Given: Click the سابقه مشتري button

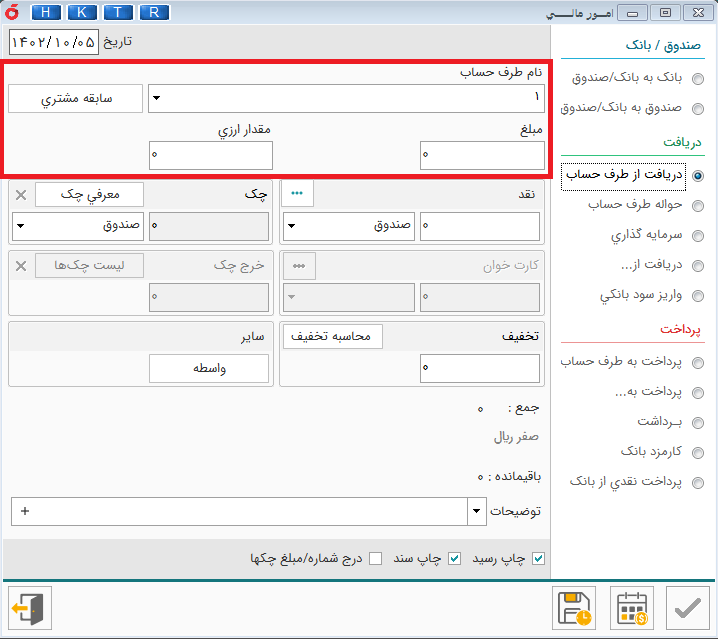Looking at the screenshot, I should coord(75,99).
